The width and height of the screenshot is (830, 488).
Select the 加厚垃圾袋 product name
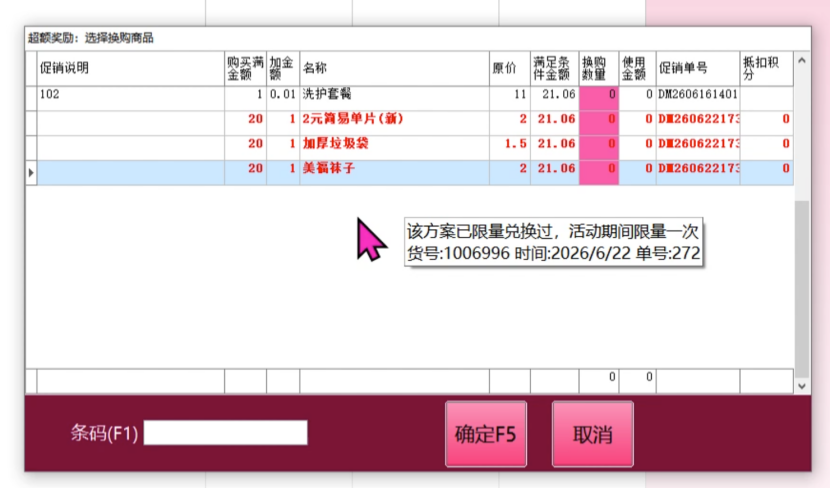pyautogui.click(x=335, y=143)
